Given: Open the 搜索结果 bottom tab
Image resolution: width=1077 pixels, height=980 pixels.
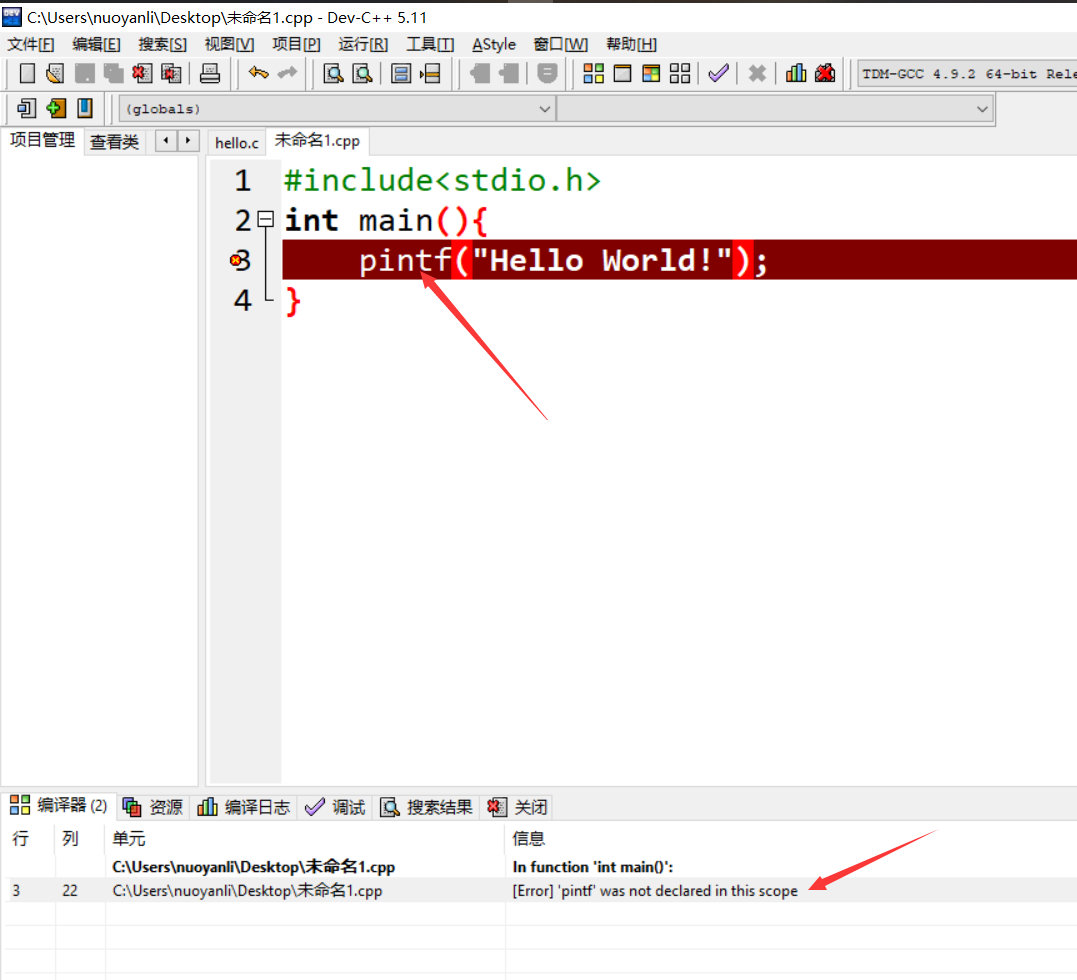Looking at the screenshot, I should point(427,807).
